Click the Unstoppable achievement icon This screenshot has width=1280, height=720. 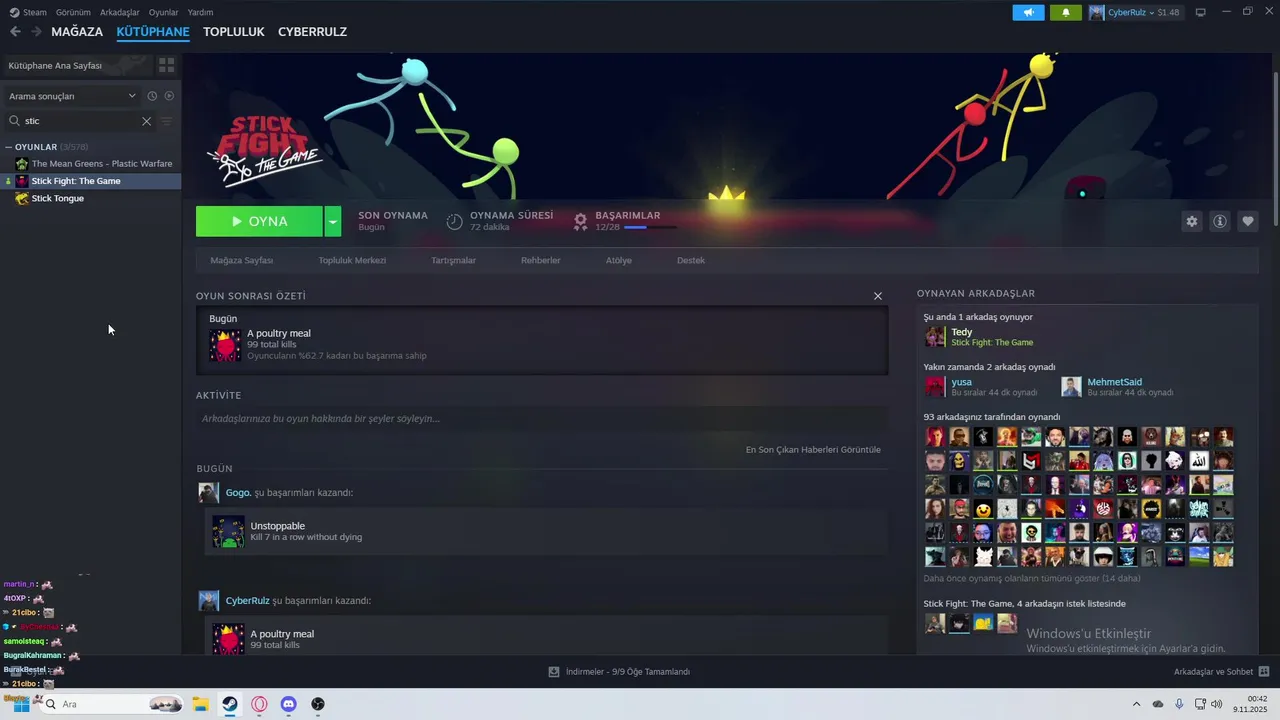point(228,532)
